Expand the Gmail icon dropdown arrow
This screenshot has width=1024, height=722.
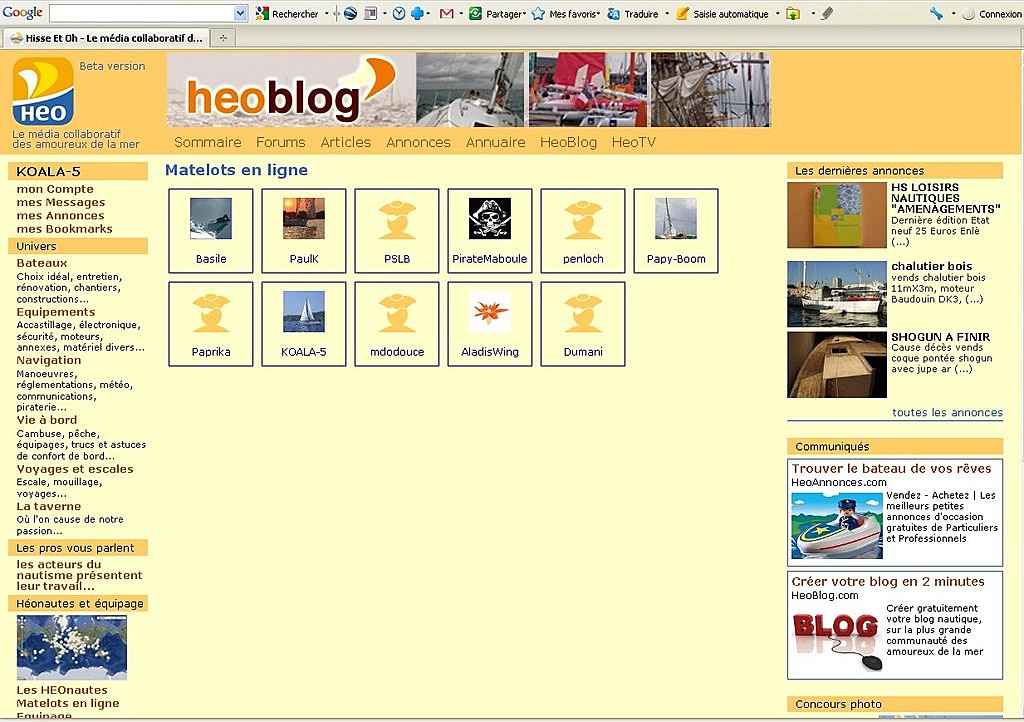tap(461, 14)
